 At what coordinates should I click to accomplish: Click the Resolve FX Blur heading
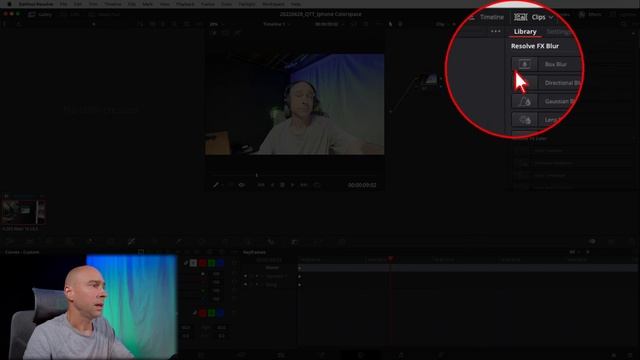535,46
